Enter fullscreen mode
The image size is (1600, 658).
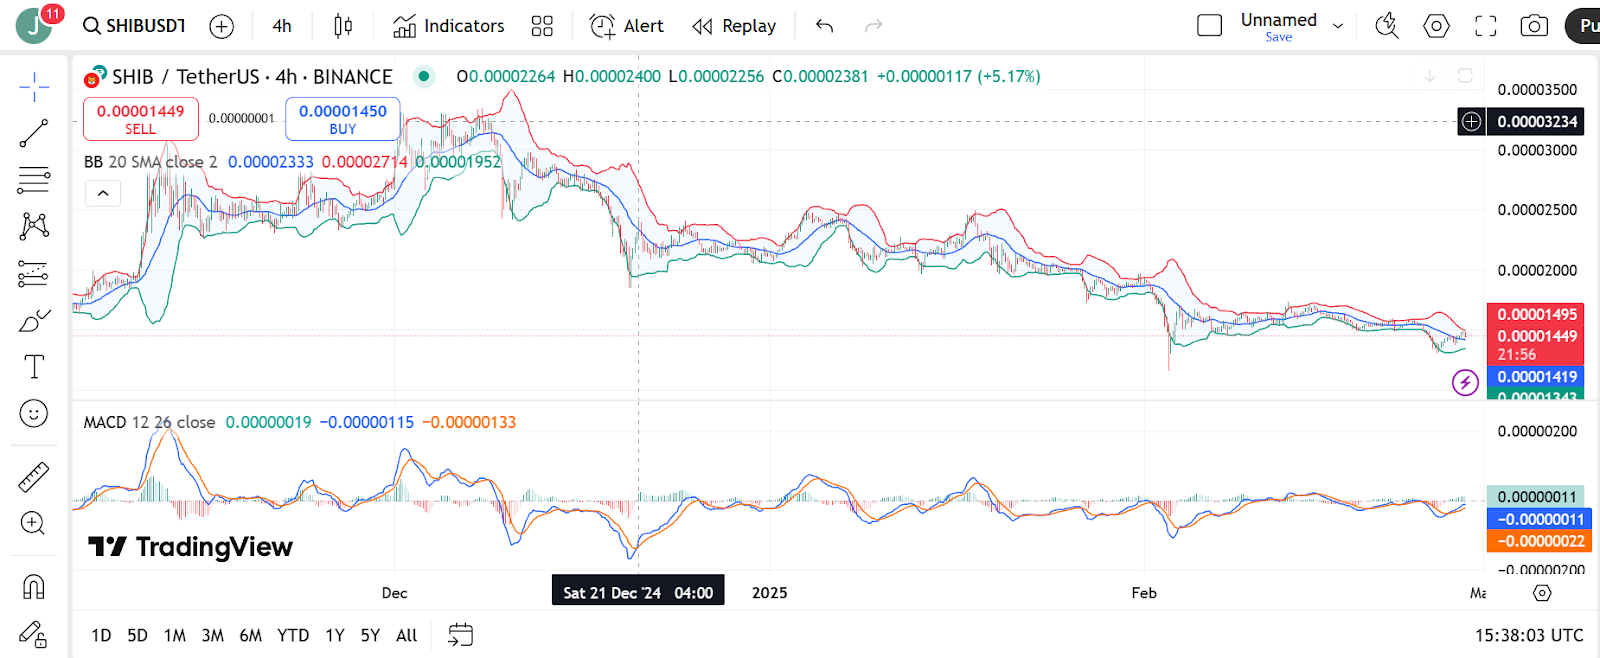tap(1486, 26)
